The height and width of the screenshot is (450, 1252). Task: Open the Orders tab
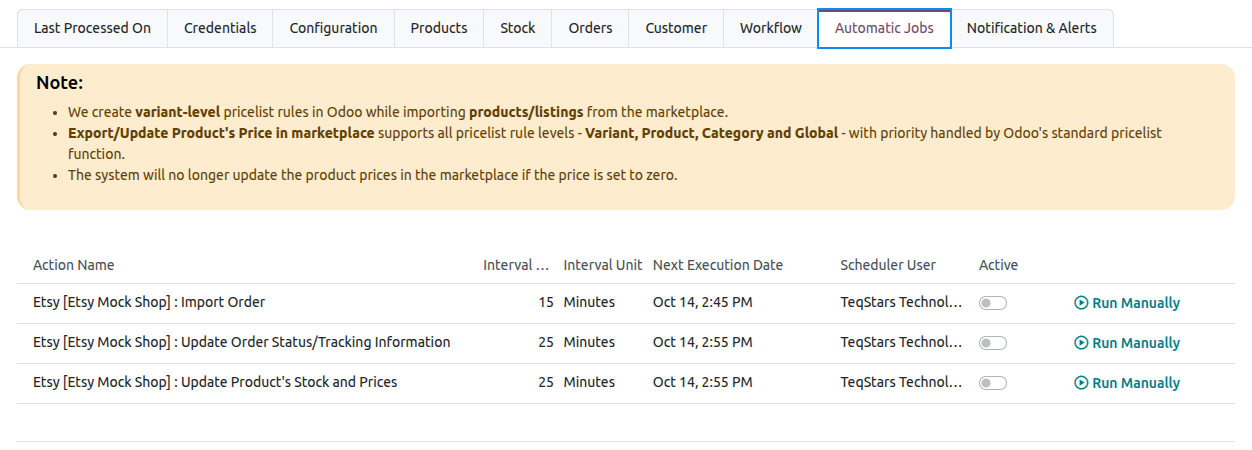[590, 28]
